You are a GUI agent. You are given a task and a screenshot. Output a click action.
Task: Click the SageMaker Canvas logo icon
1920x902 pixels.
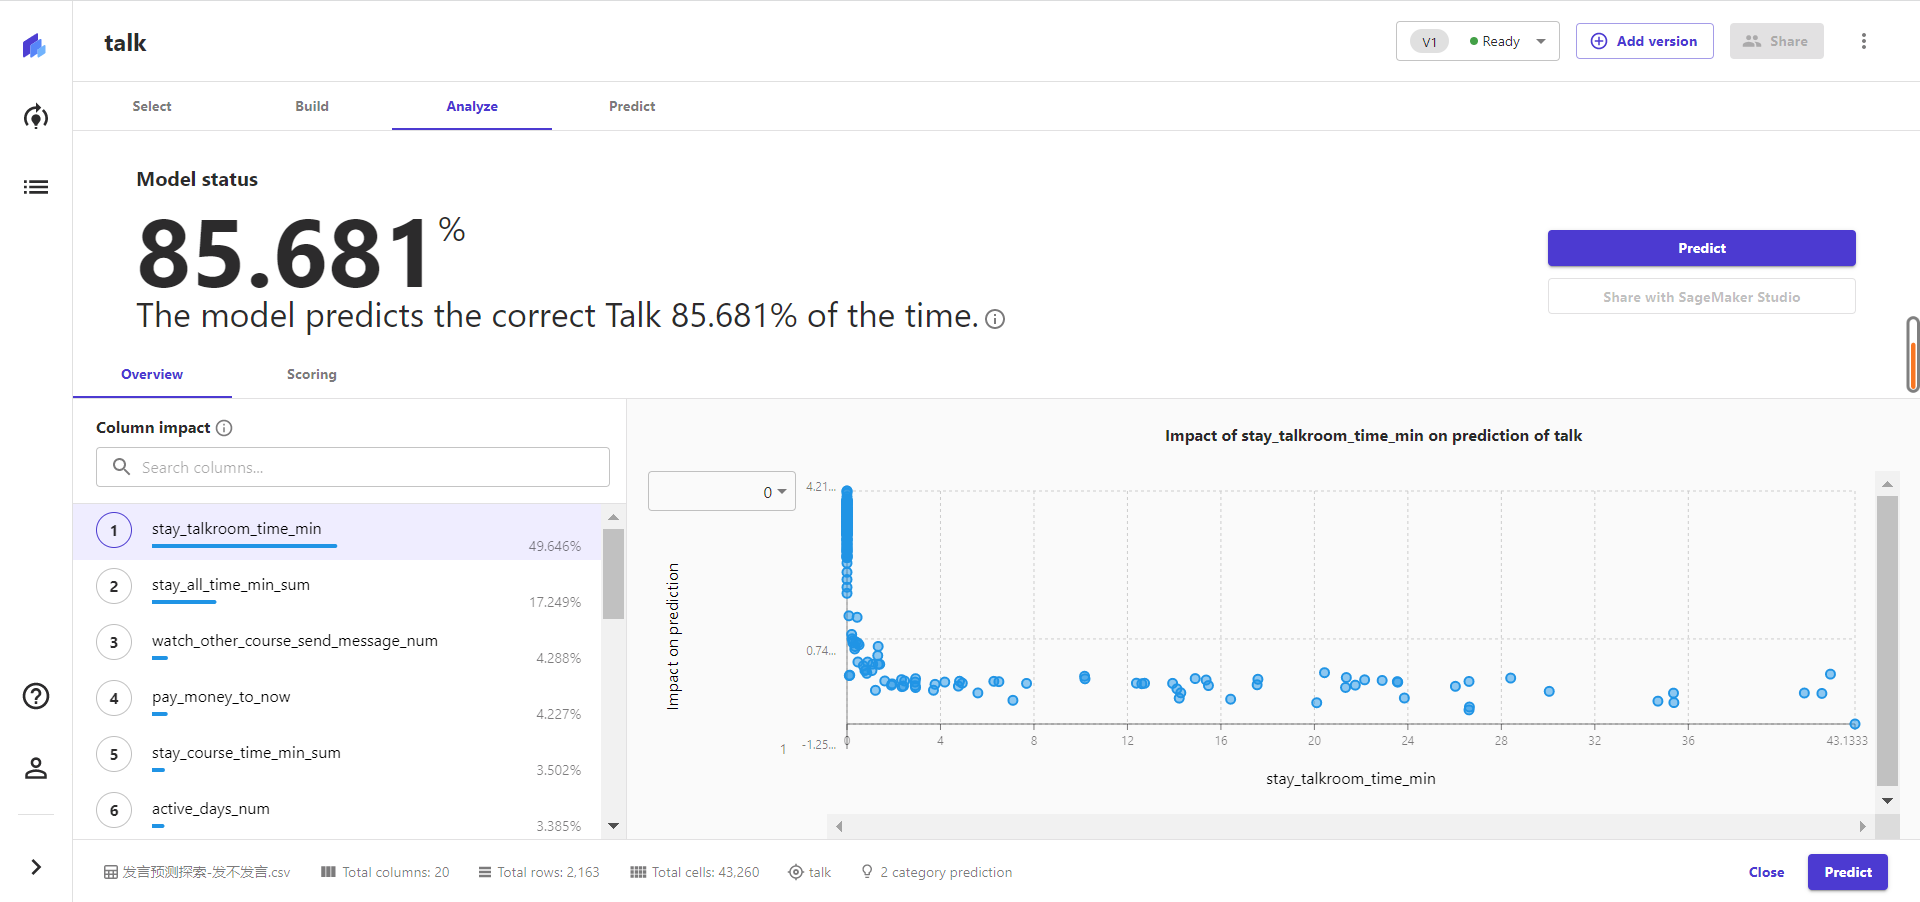point(35,45)
